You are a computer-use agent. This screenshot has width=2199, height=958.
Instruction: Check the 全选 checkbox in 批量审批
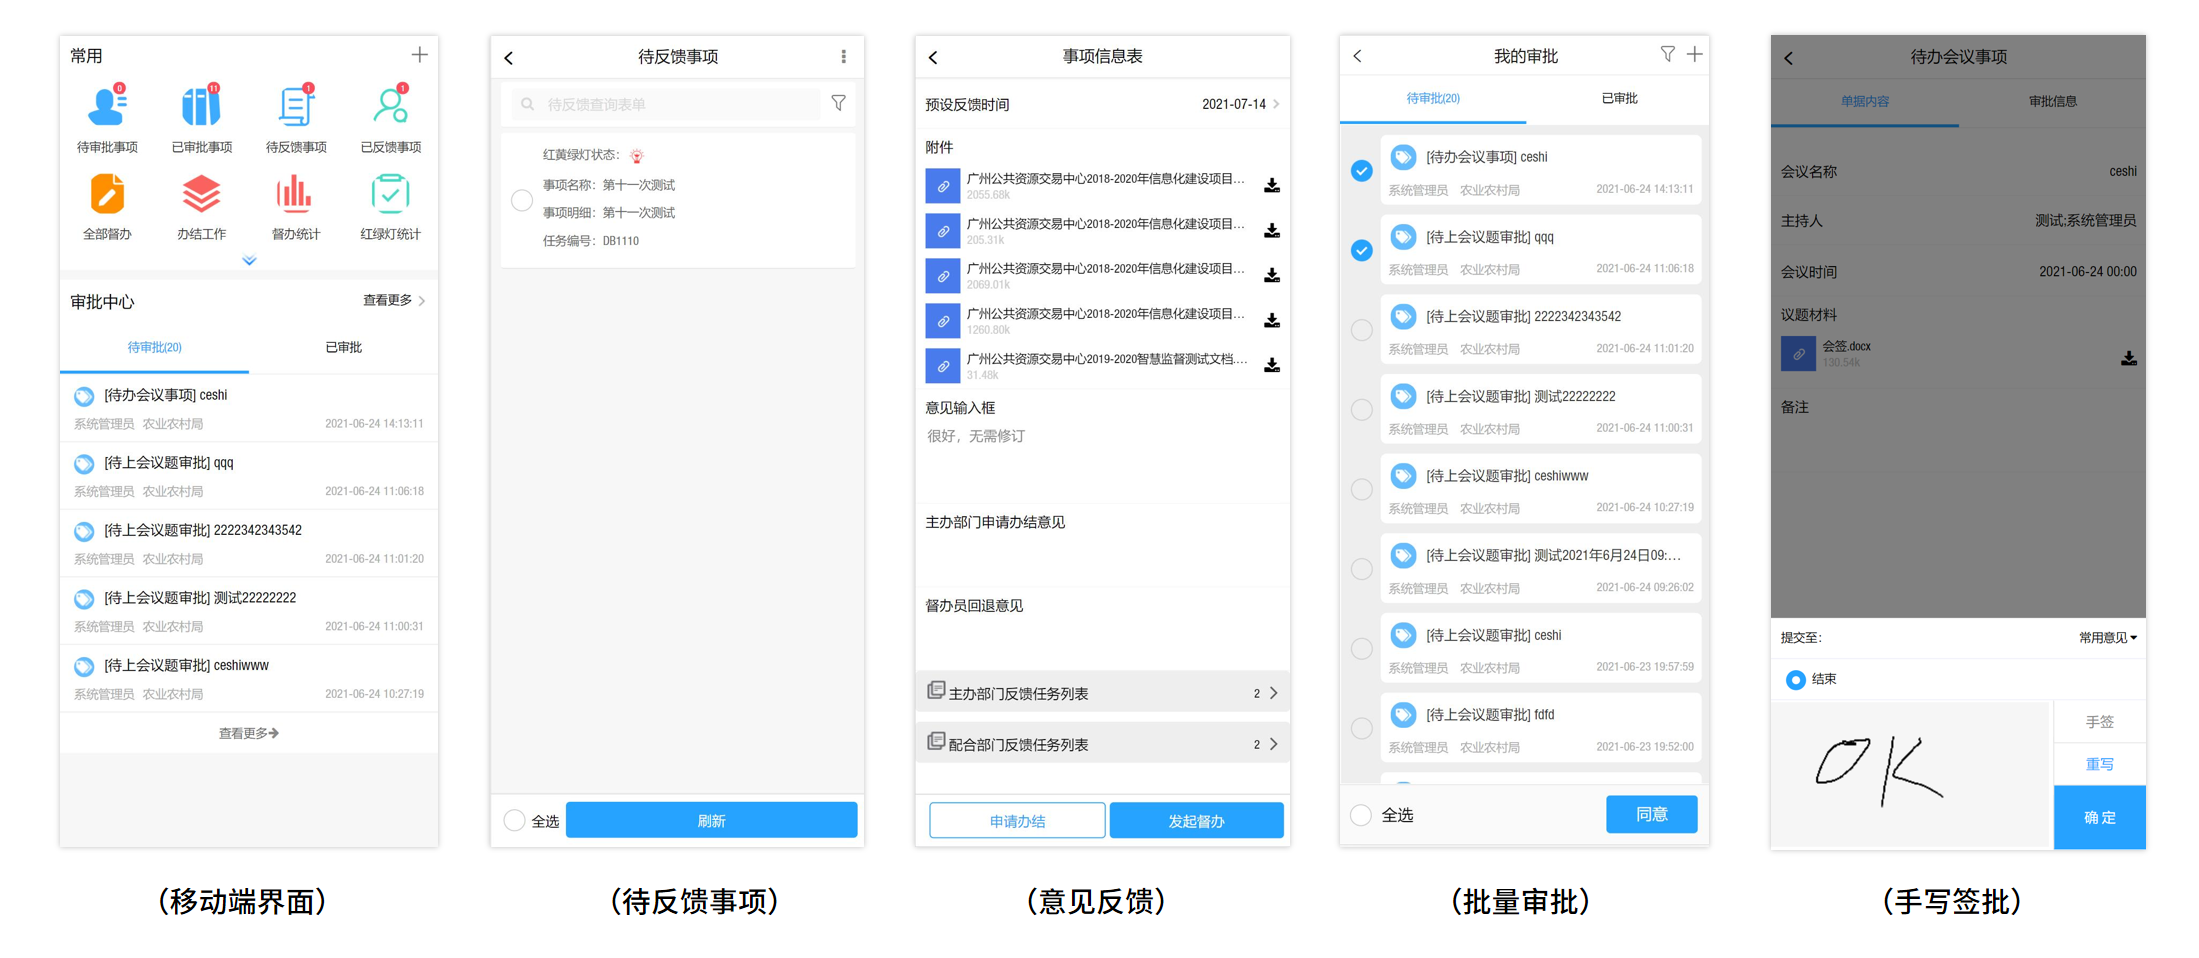[x=1361, y=814]
